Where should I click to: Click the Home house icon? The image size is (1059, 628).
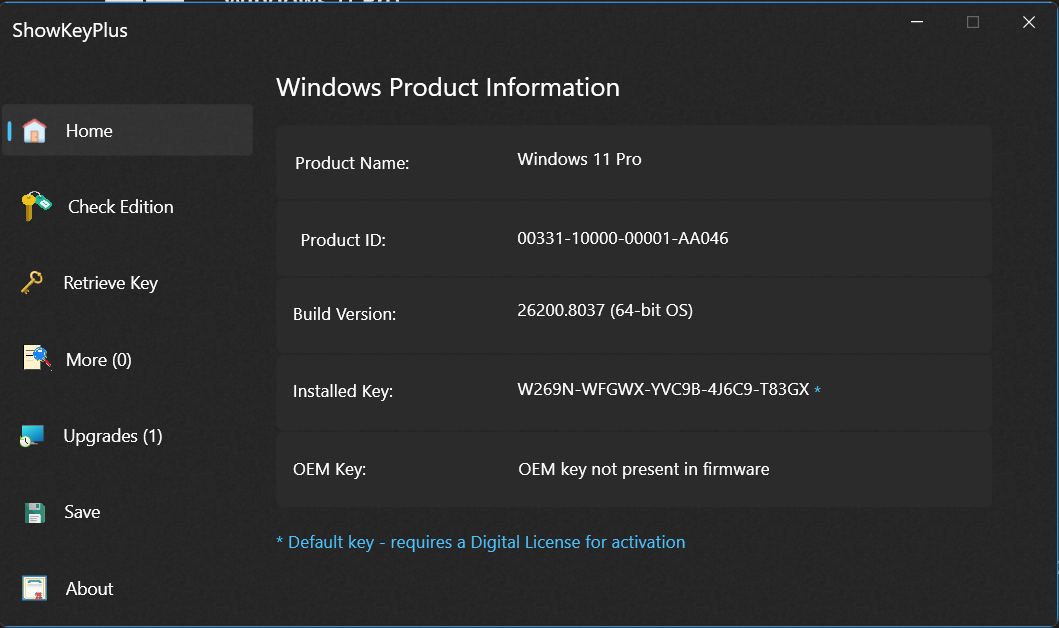tap(34, 130)
